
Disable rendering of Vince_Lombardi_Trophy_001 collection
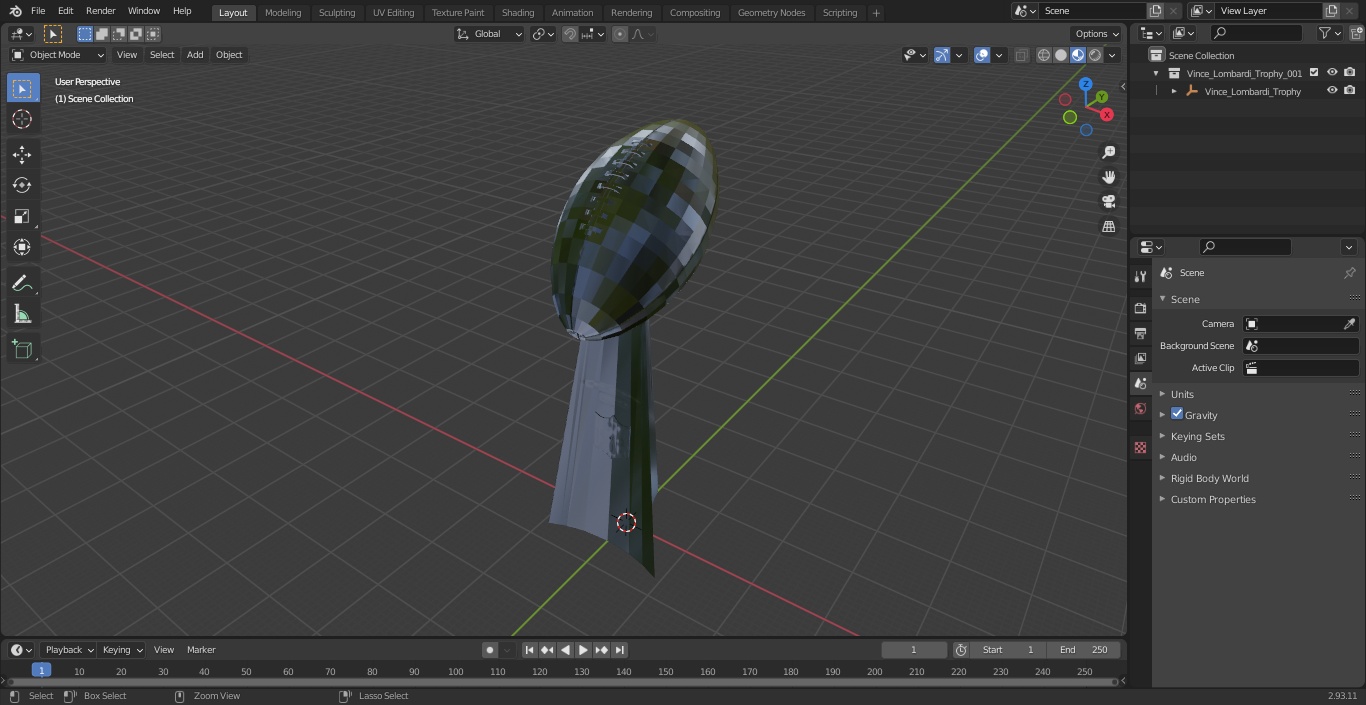[x=1350, y=73]
